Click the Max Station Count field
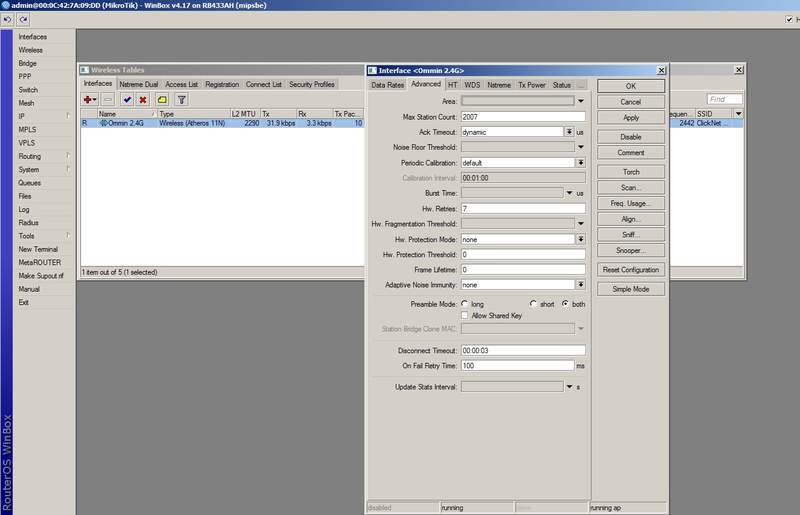 pyautogui.click(x=523, y=117)
